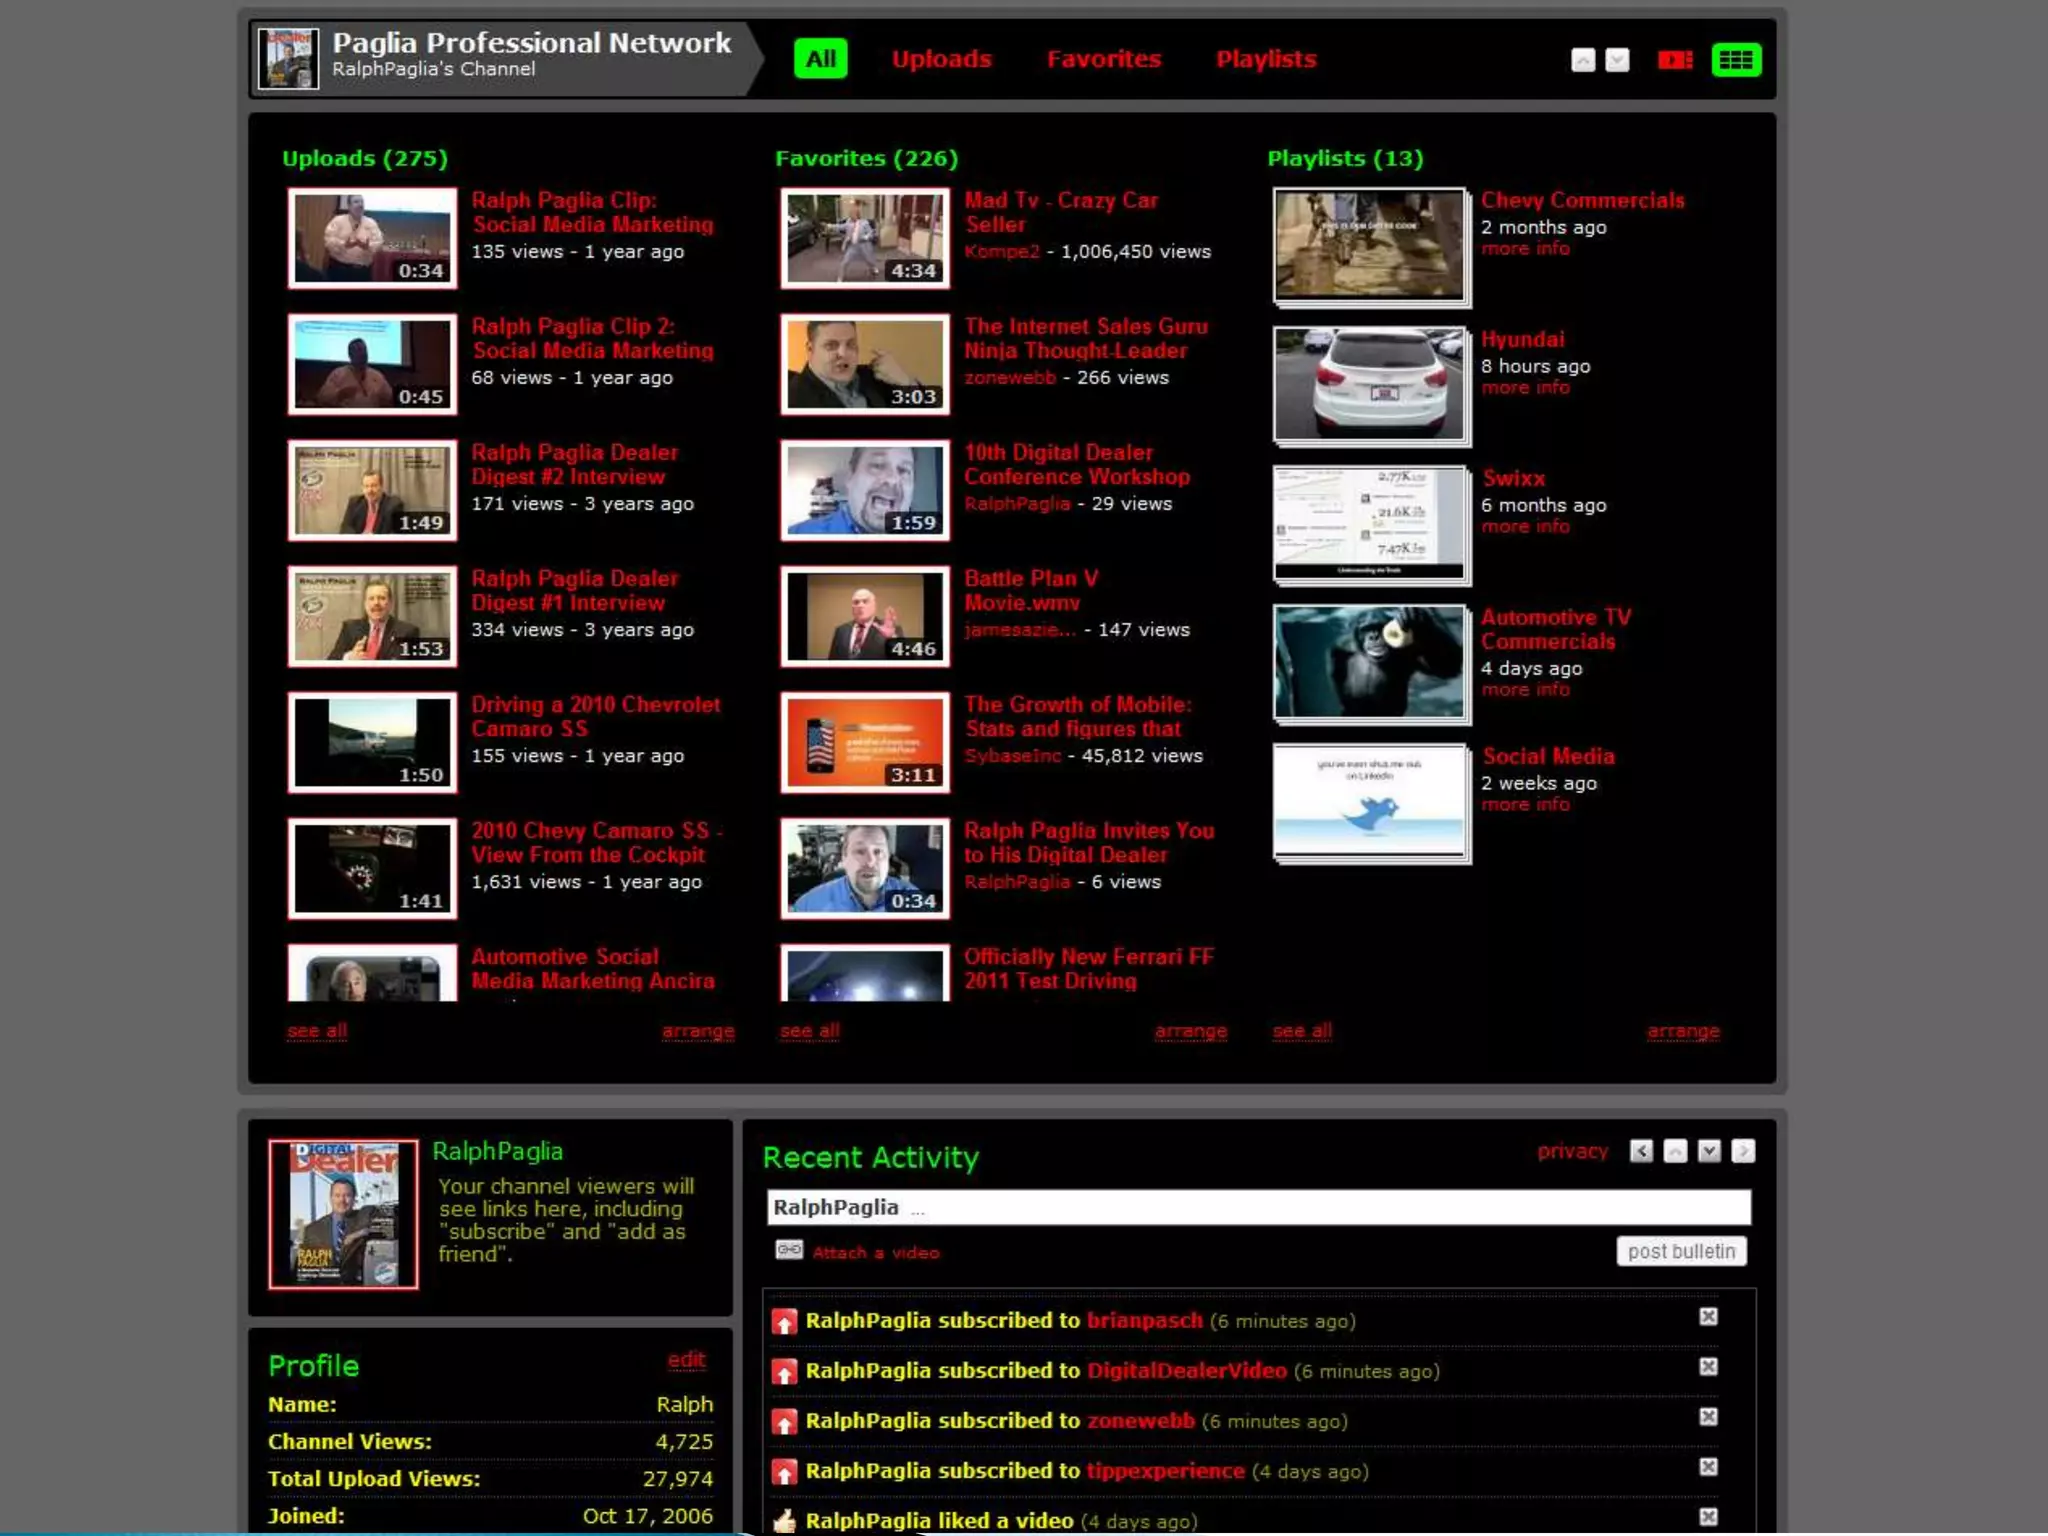The image size is (2048, 1536).
Task: Open Mad Tv - Crazy Car Seller video
Action: tap(1061, 212)
